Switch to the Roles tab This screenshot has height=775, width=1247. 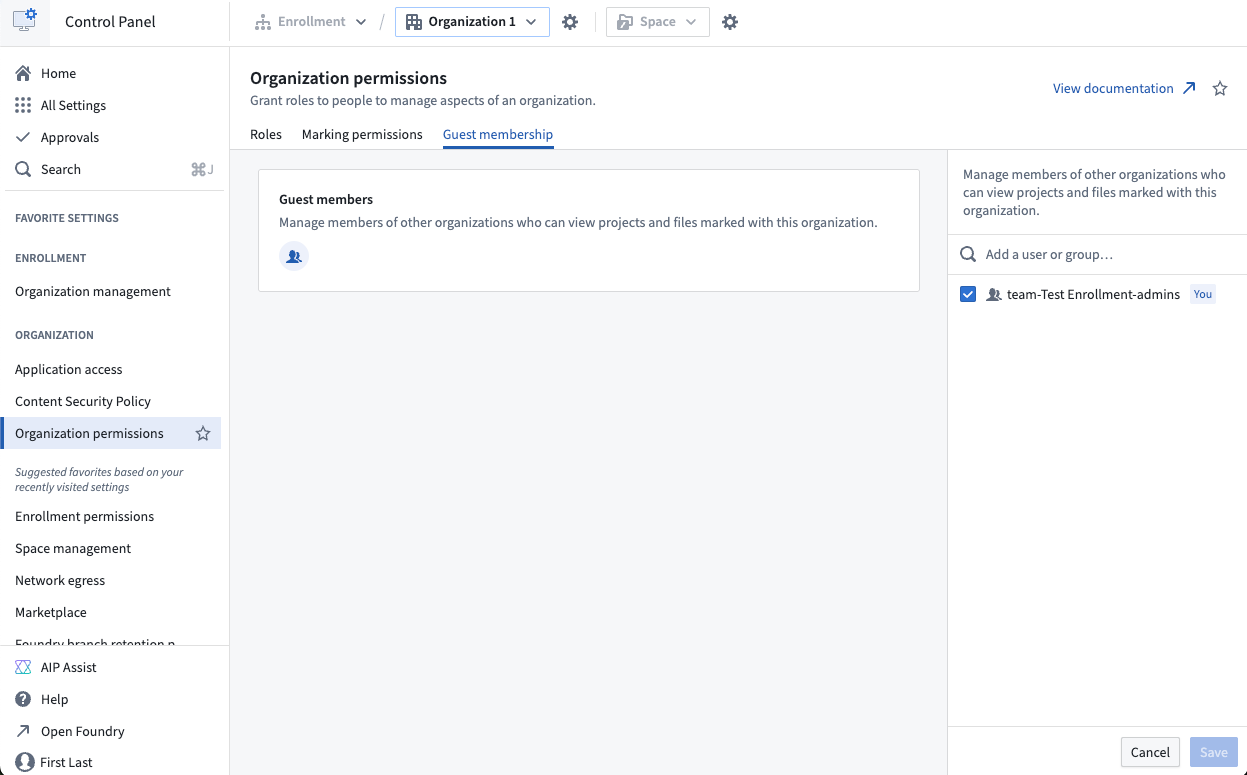(x=266, y=134)
